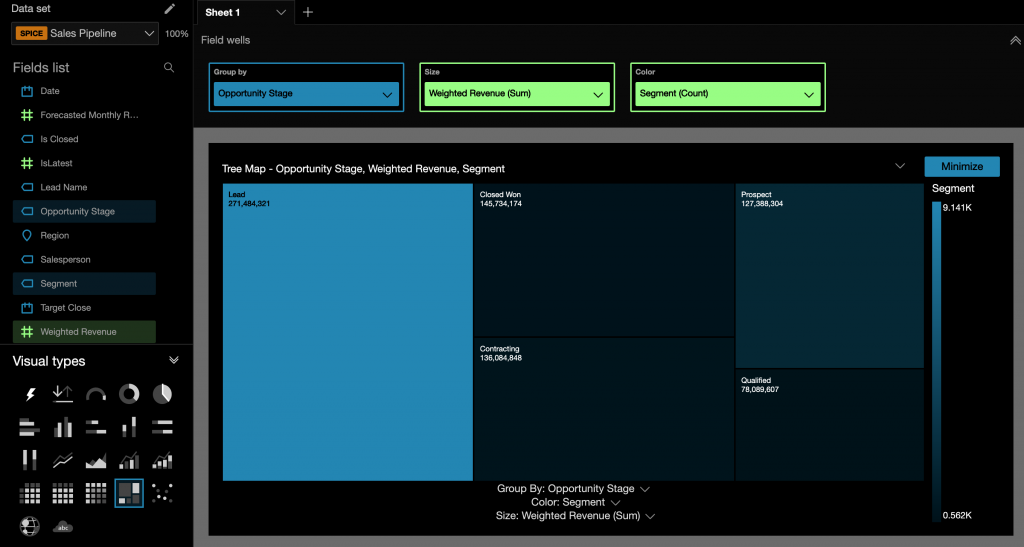Viewport: 1024px width, 547px height.
Task: Switch to the line chart visual type
Action: (63, 461)
